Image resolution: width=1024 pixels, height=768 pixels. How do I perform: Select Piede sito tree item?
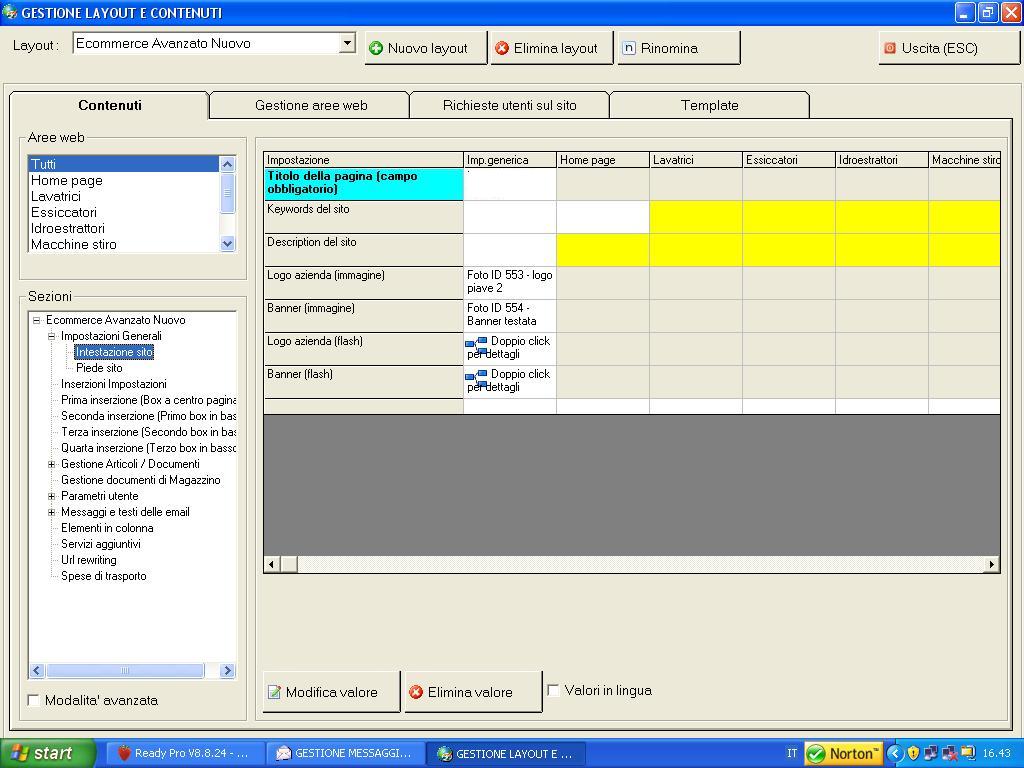coord(99,368)
